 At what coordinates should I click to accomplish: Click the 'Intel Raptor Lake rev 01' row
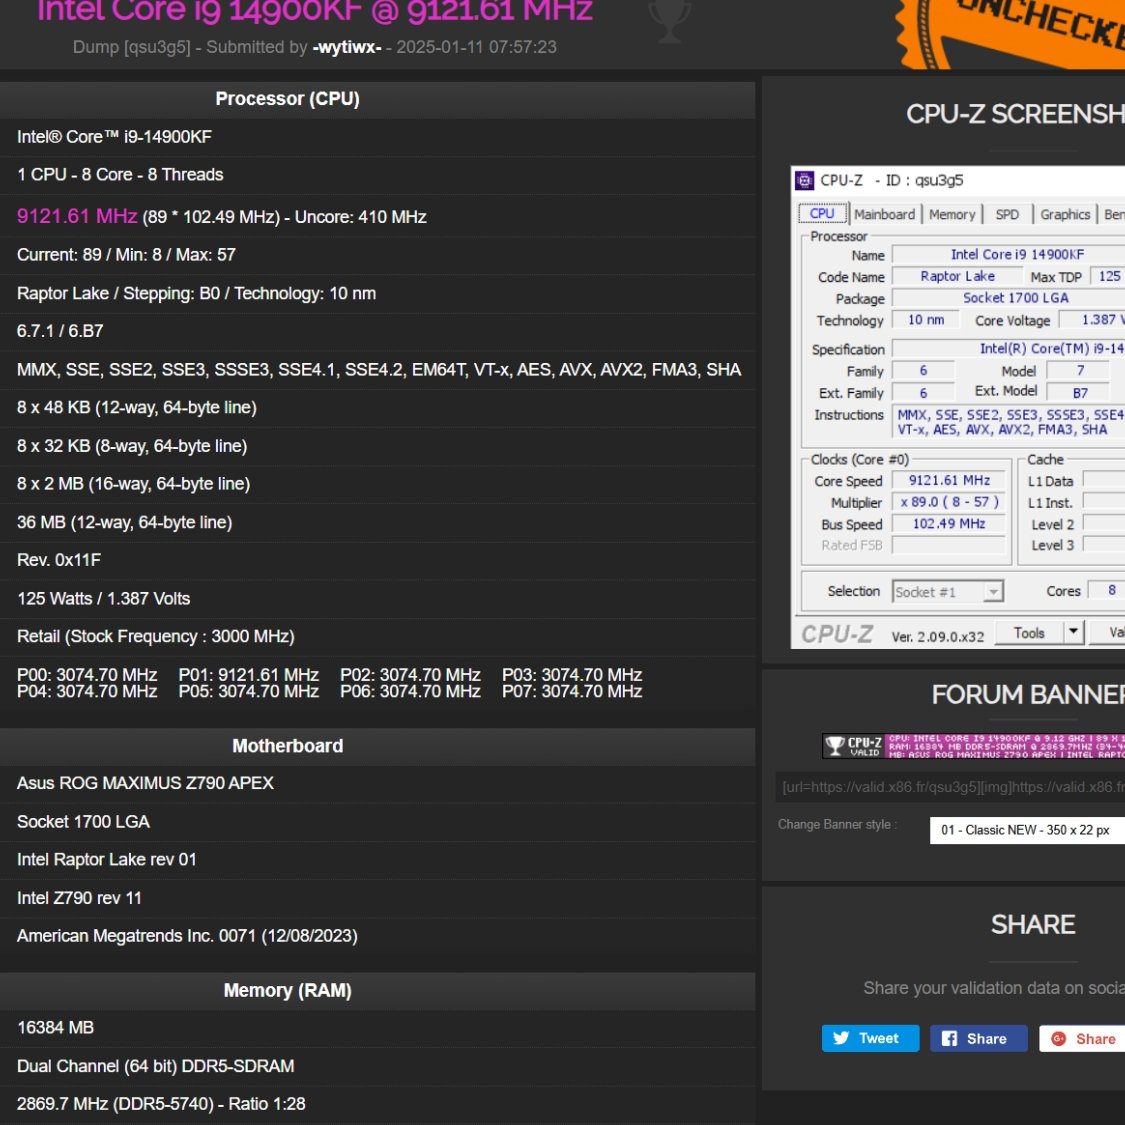tap(377, 860)
